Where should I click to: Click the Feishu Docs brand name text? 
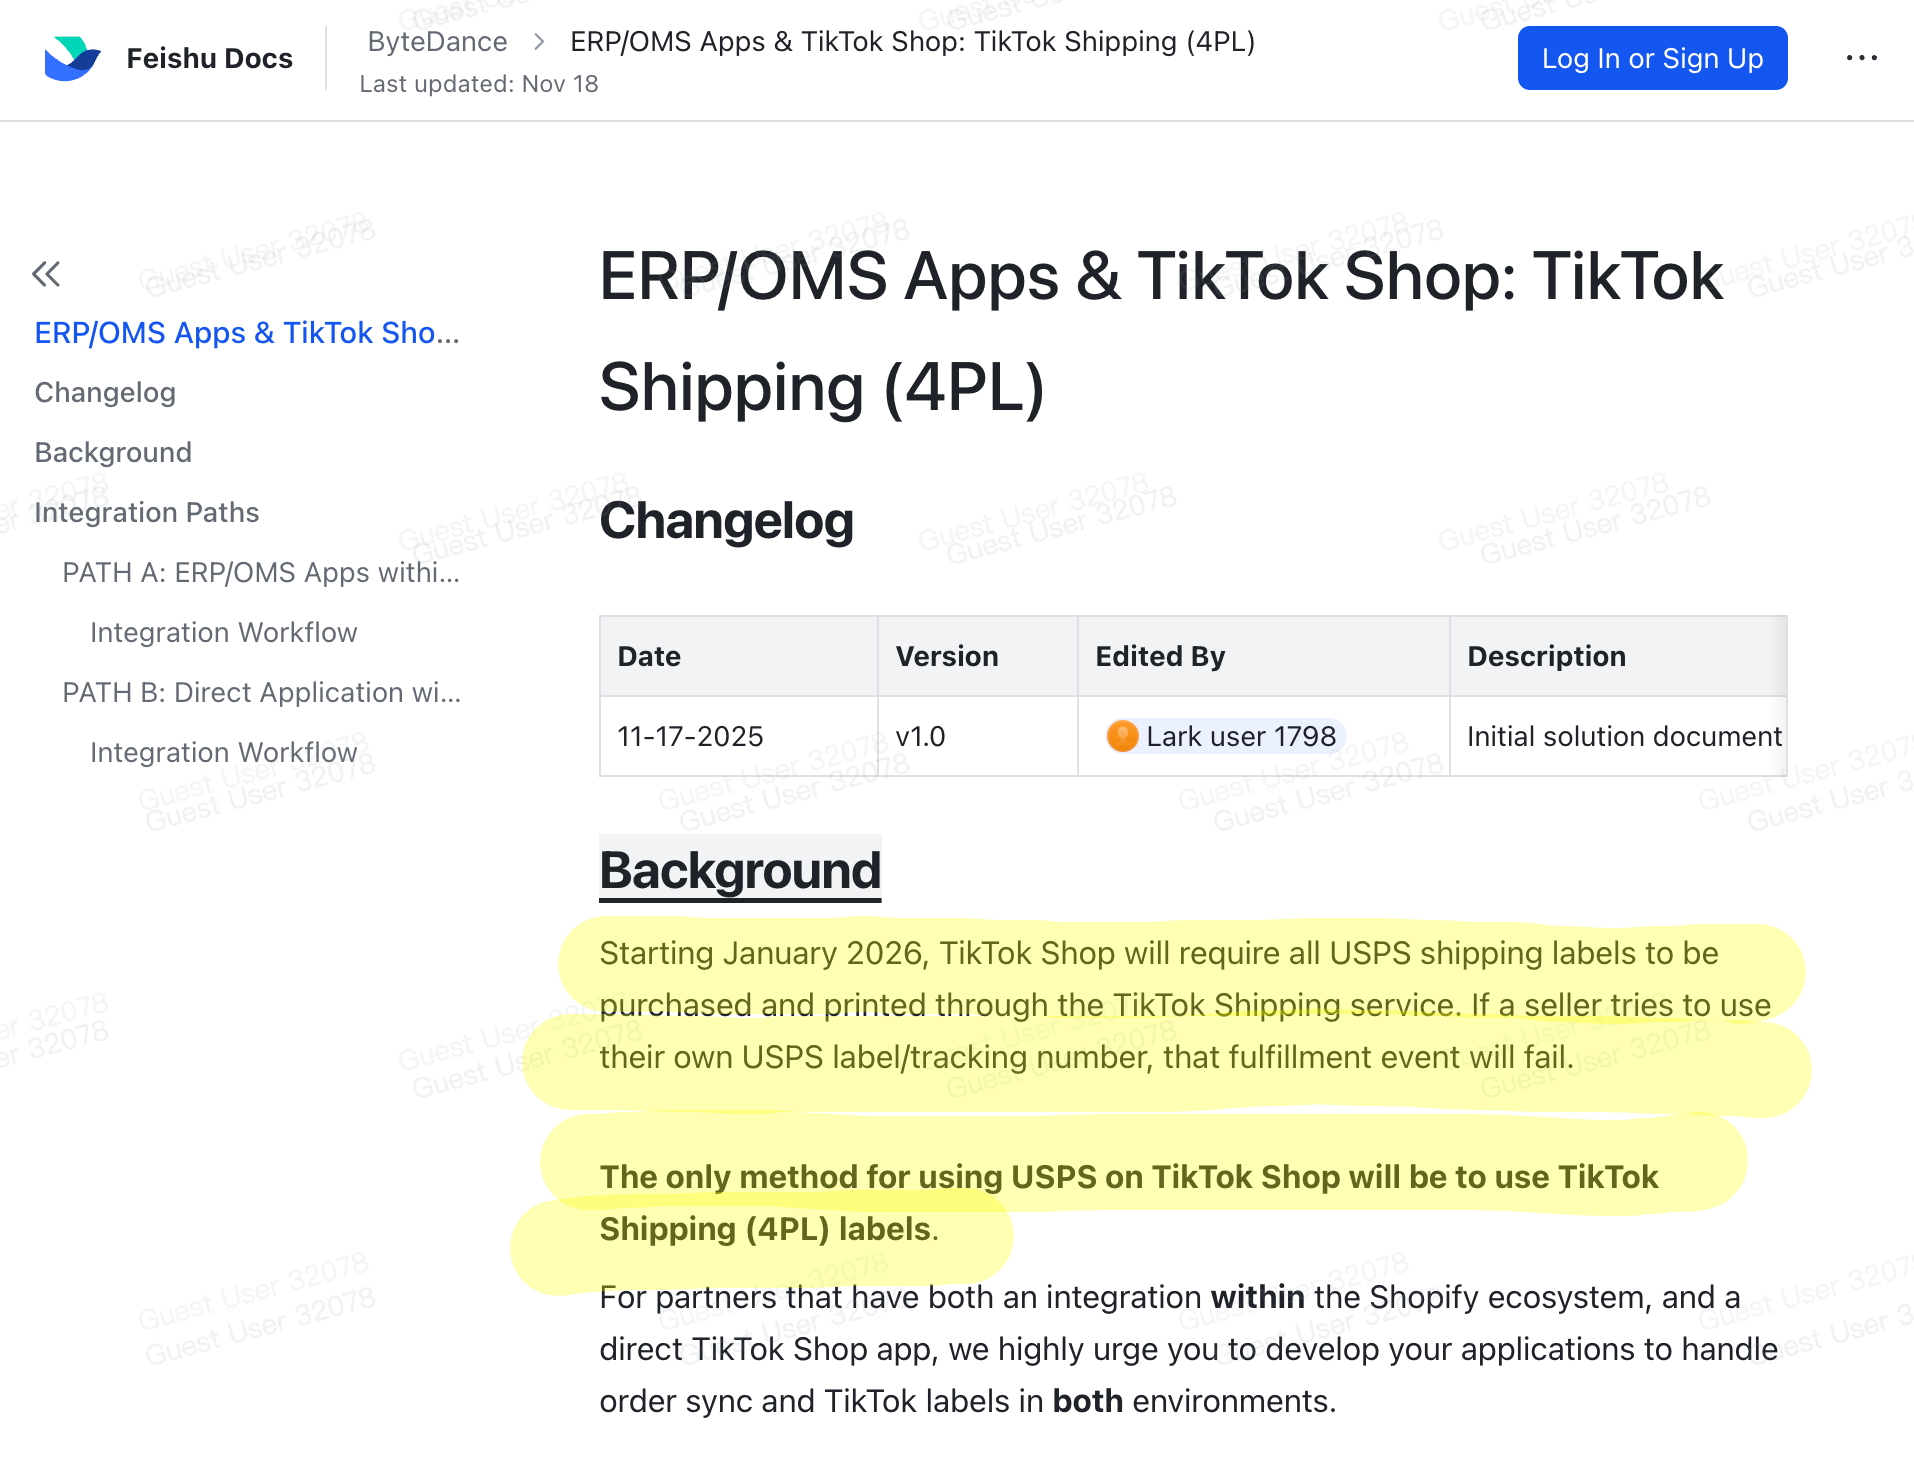pyautogui.click(x=209, y=58)
